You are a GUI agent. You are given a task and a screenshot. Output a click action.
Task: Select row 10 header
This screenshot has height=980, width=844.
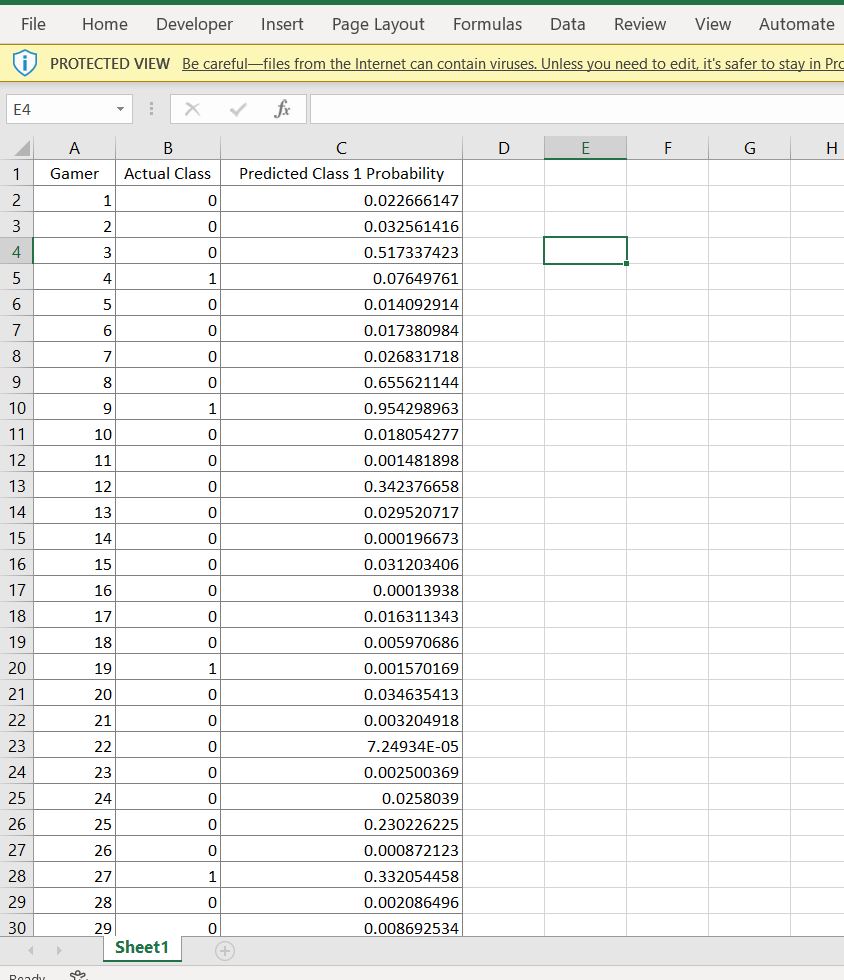coord(15,408)
